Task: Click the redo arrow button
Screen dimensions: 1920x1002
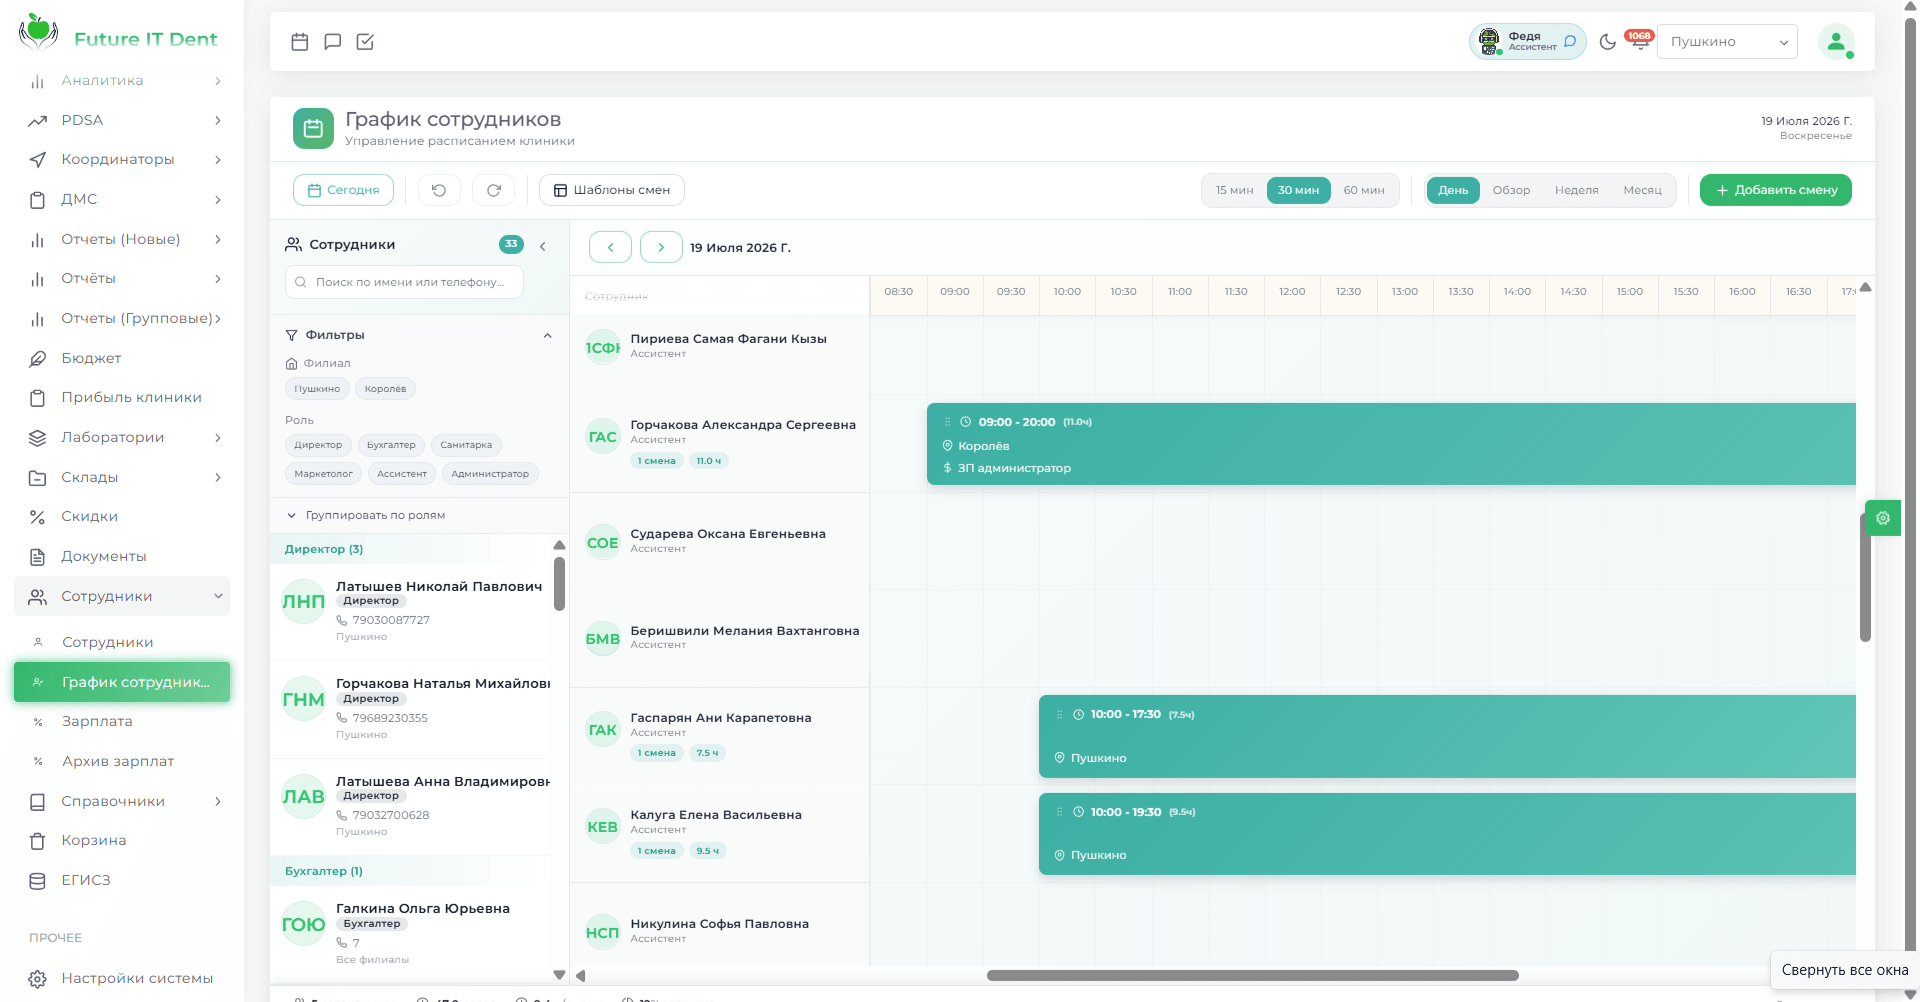Action: (x=494, y=190)
